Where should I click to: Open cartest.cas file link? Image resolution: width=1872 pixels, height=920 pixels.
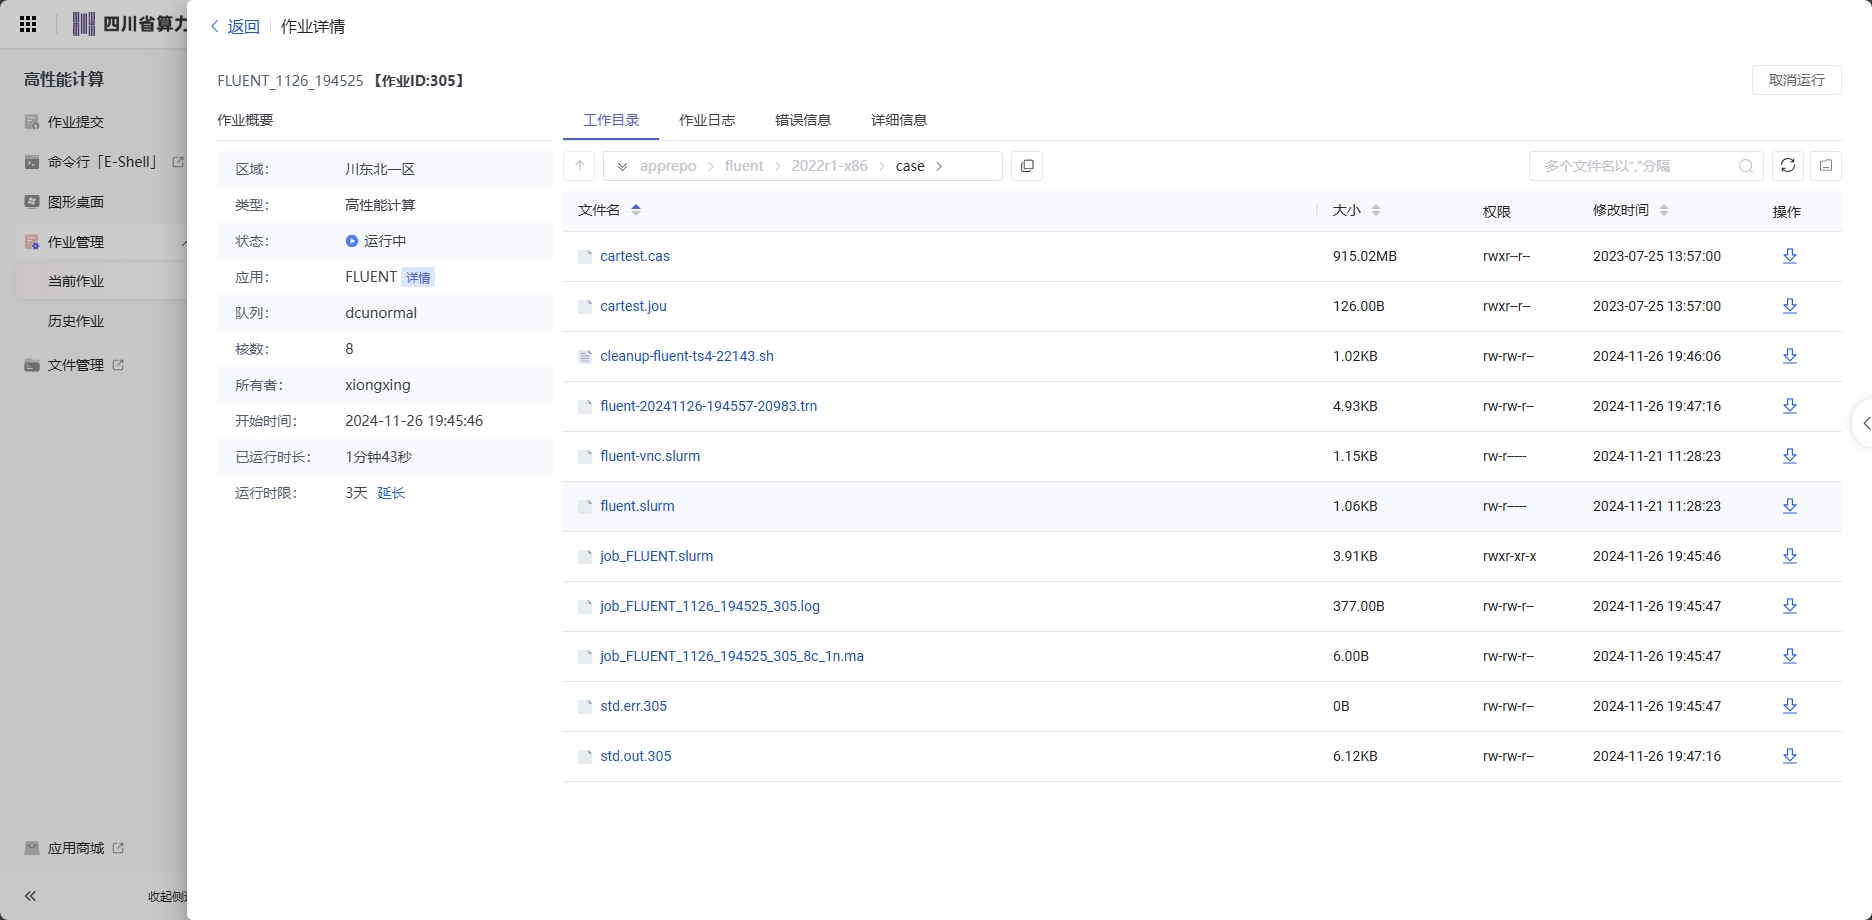pyautogui.click(x=635, y=256)
